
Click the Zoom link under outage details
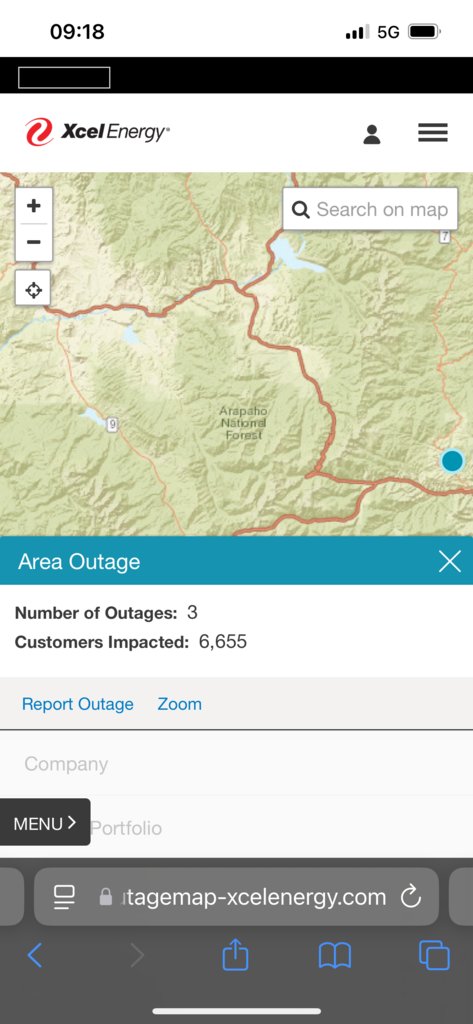(179, 704)
